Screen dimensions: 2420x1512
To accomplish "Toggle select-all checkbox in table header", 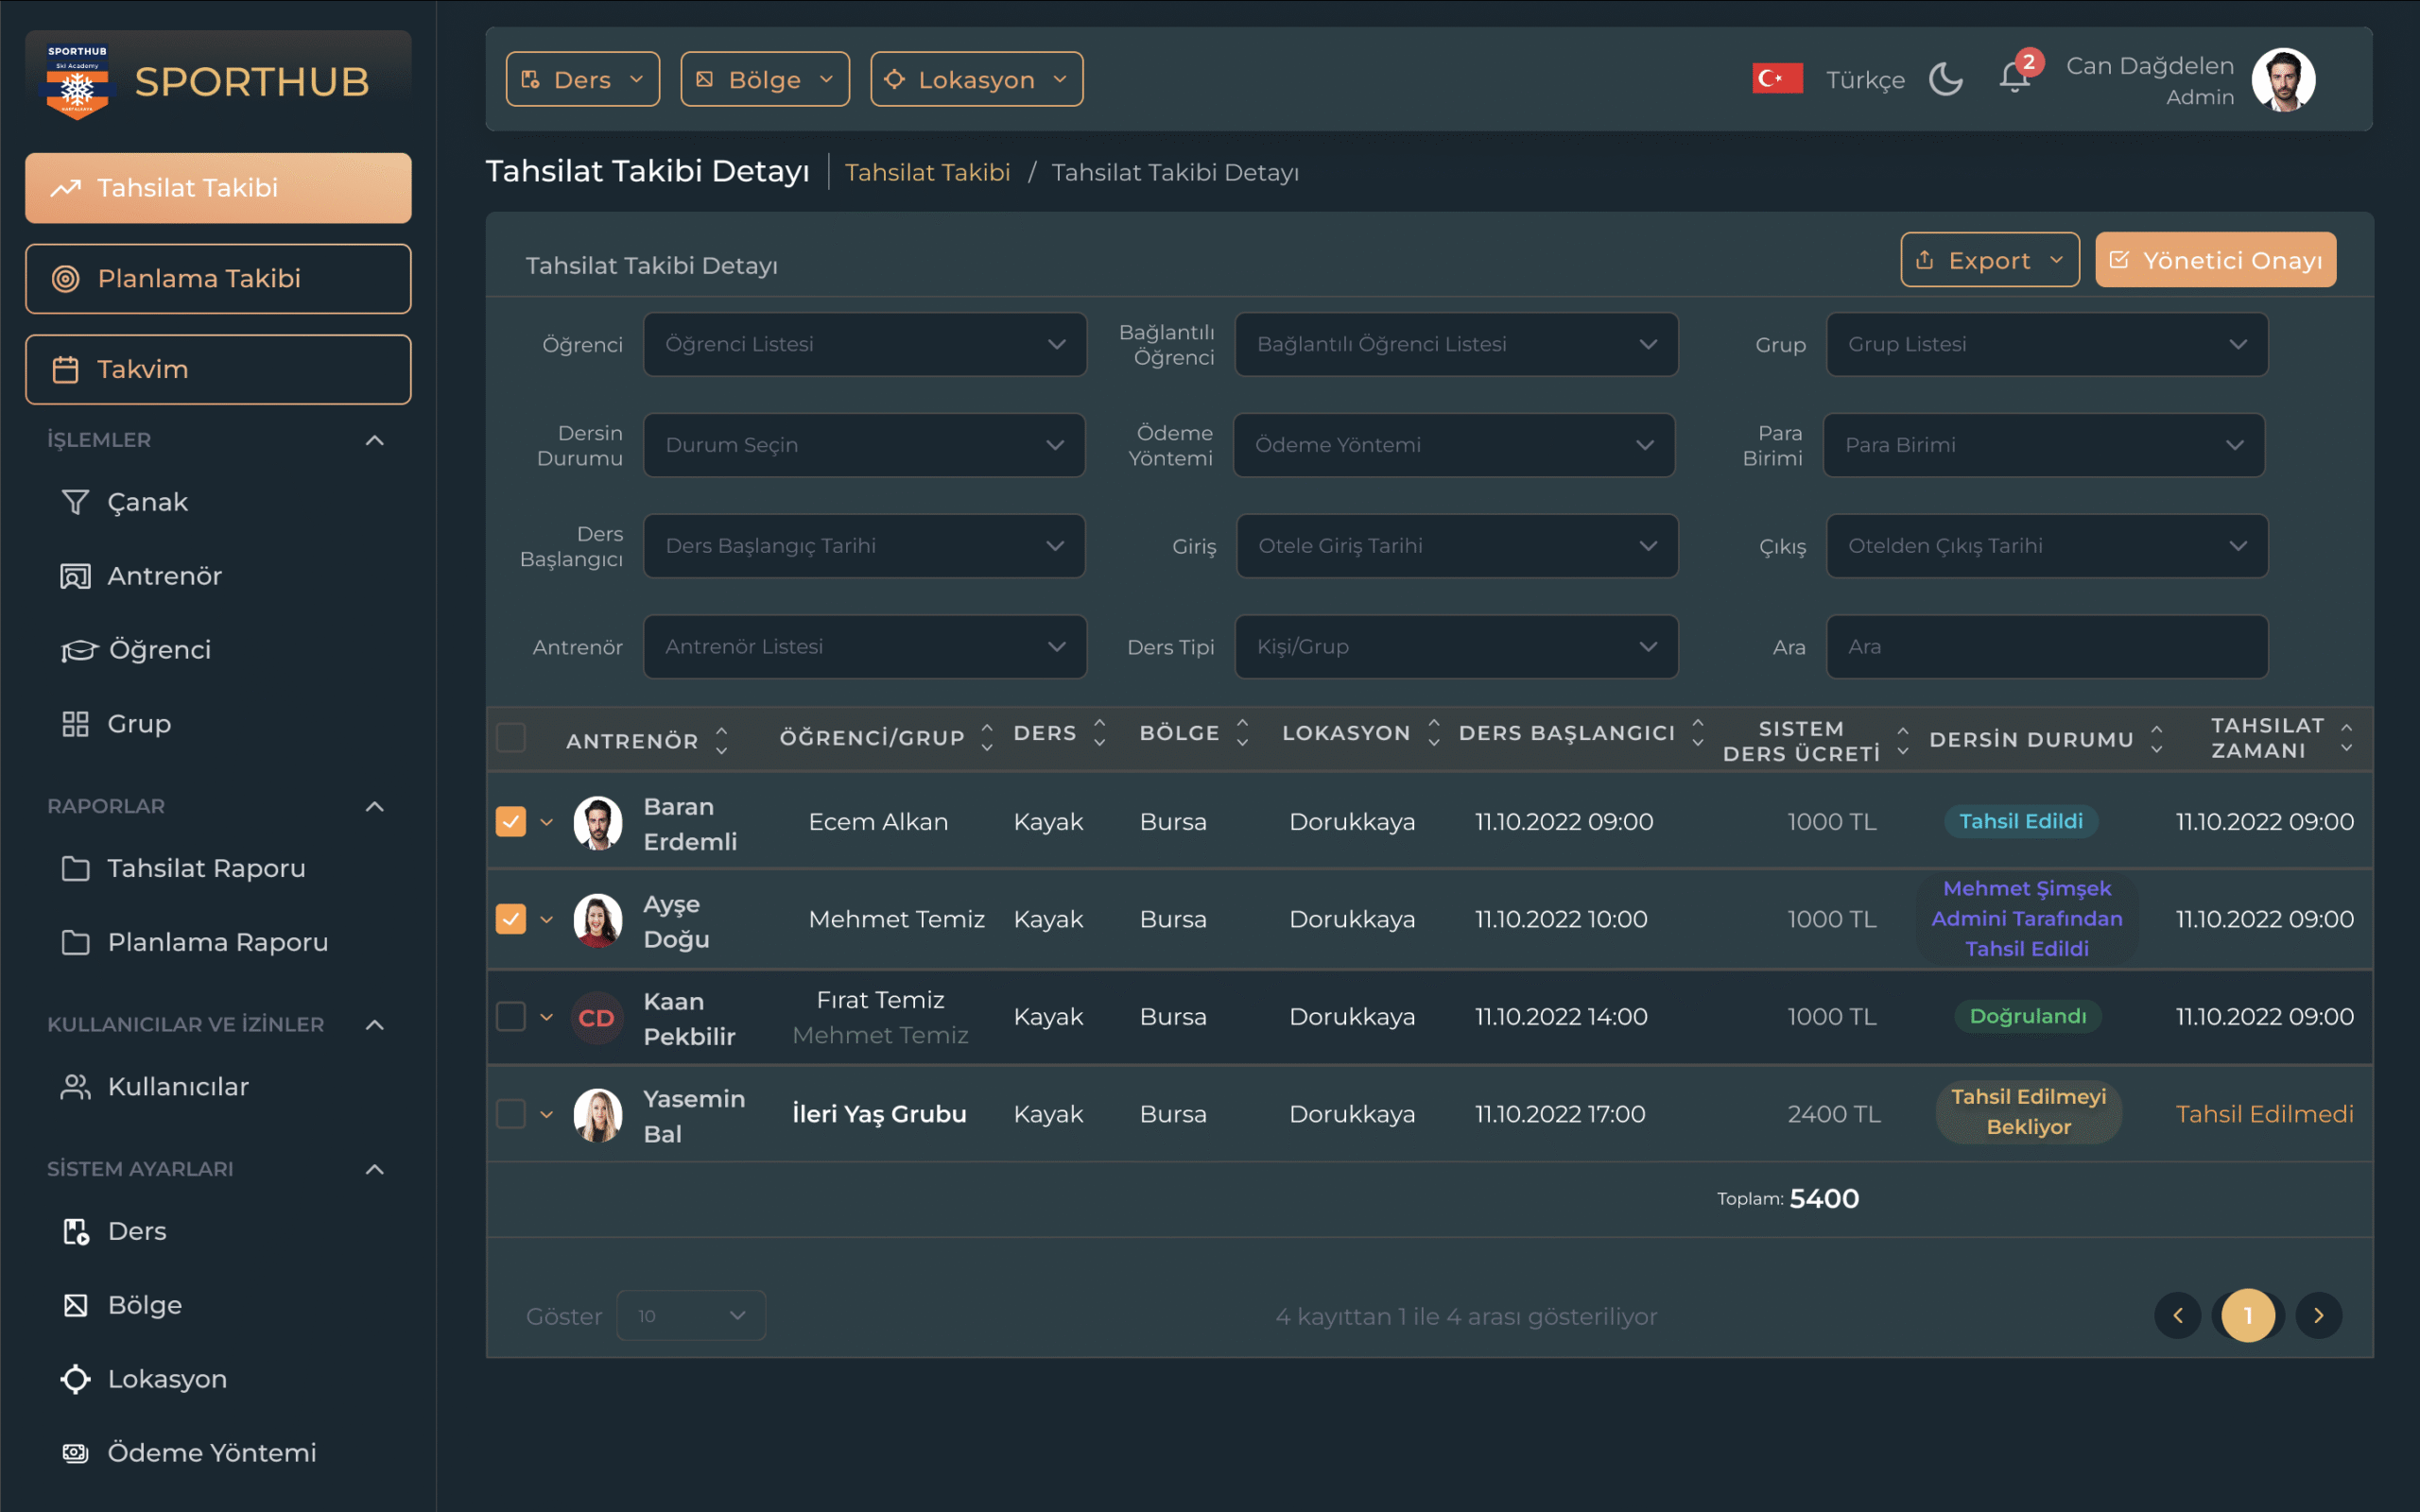I will (511, 738).
